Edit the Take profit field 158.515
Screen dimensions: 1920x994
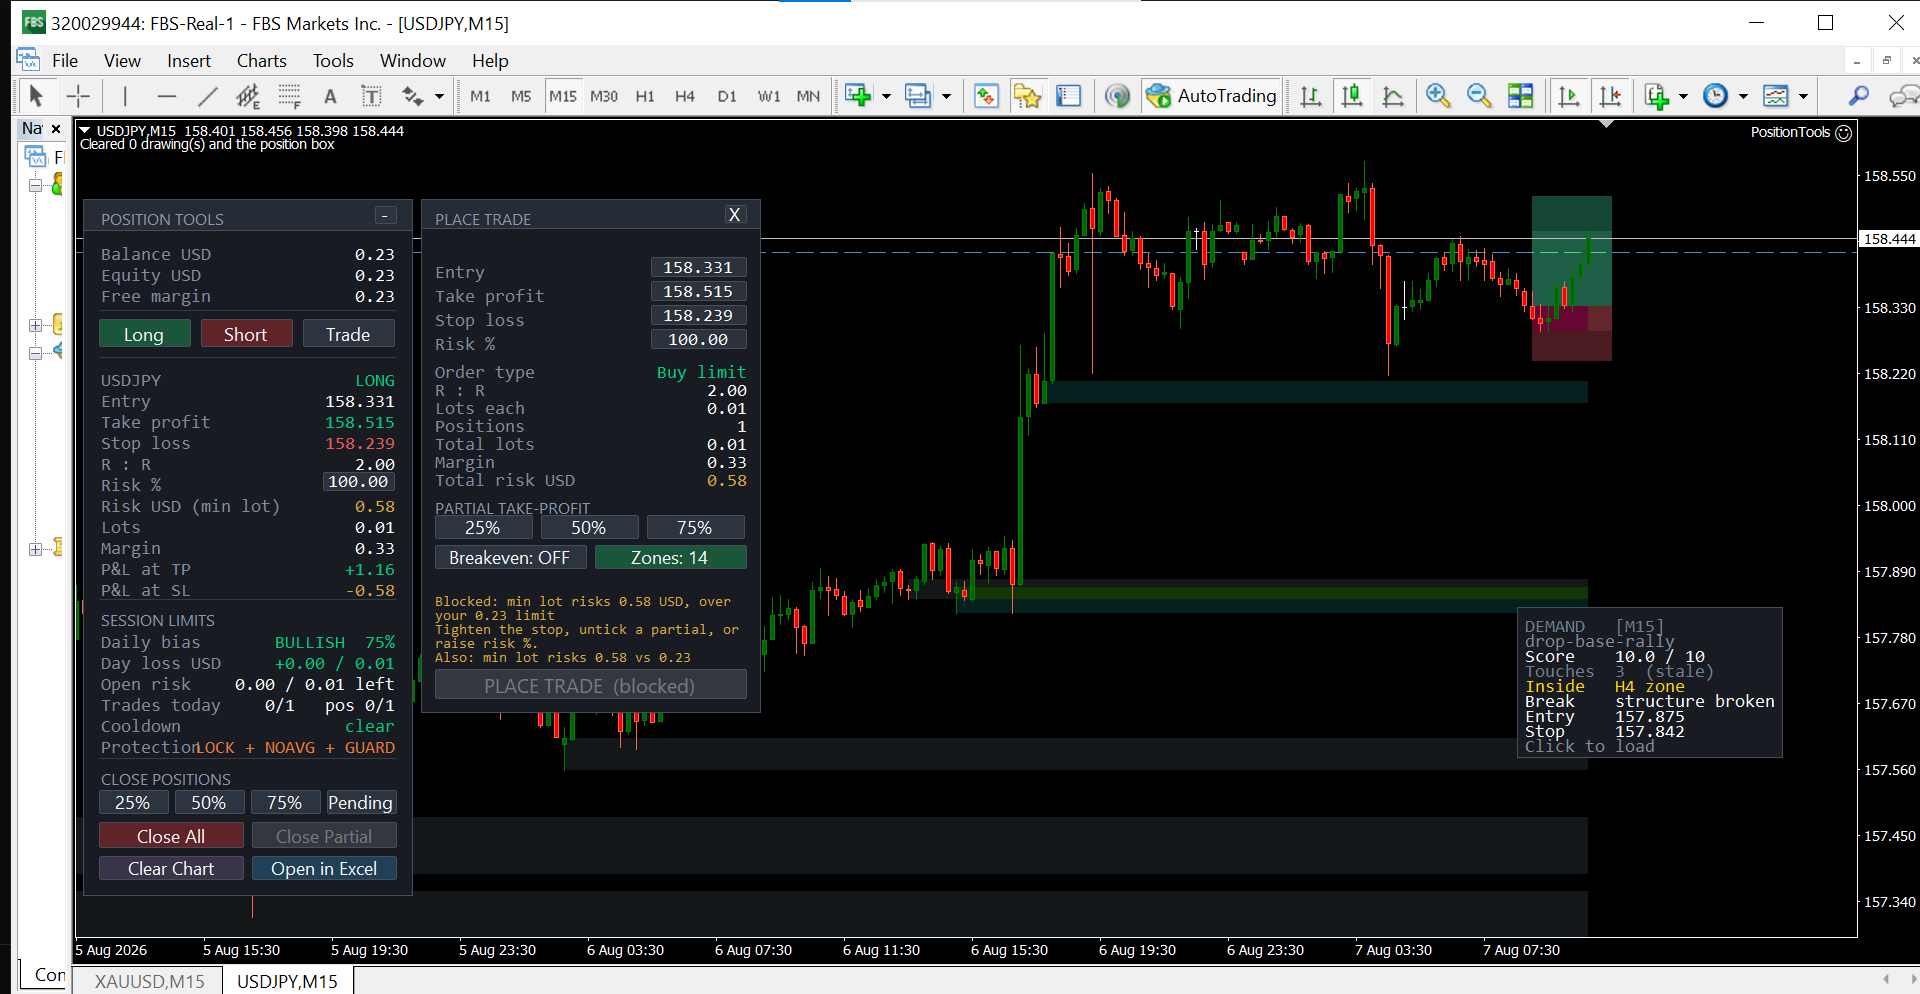coord(698,292)
